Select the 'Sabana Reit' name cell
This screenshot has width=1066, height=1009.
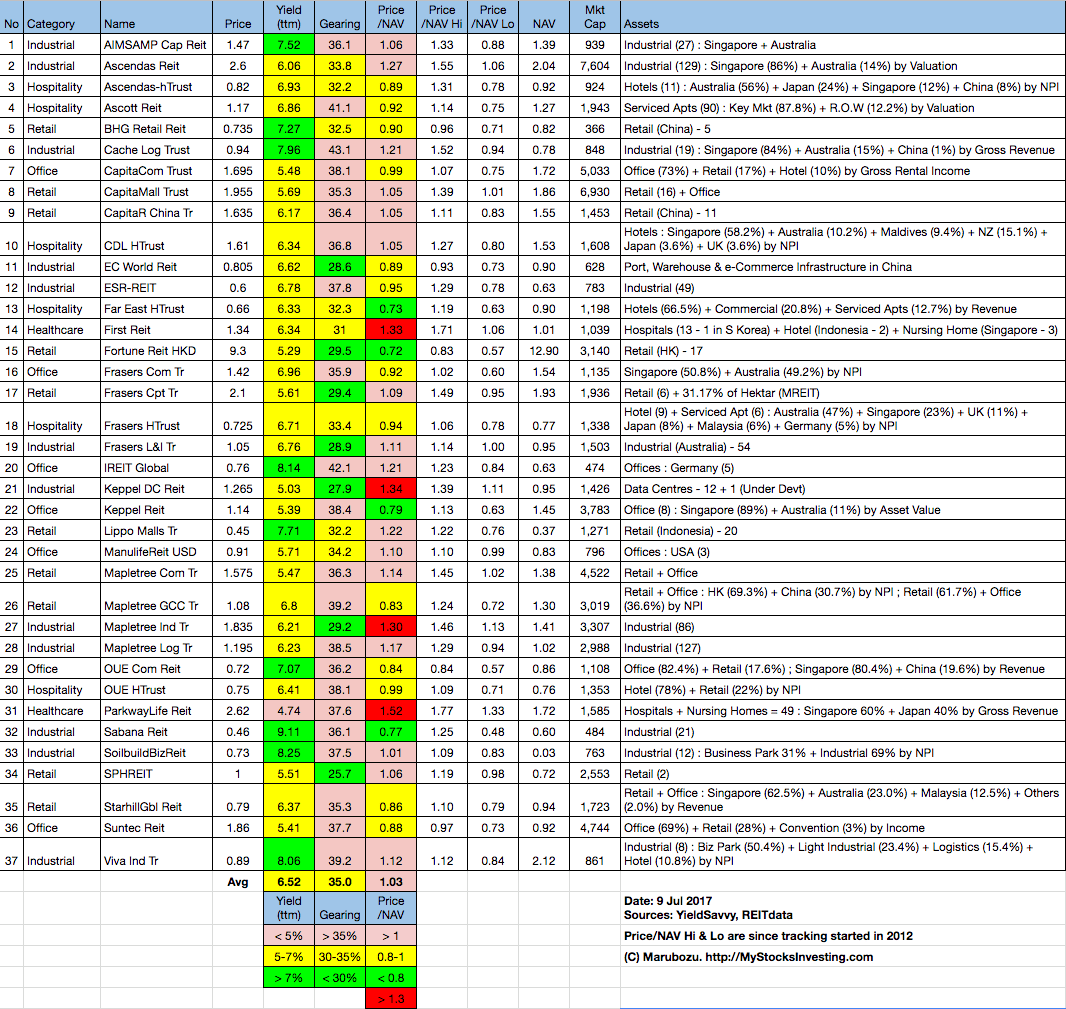[156, 733]
